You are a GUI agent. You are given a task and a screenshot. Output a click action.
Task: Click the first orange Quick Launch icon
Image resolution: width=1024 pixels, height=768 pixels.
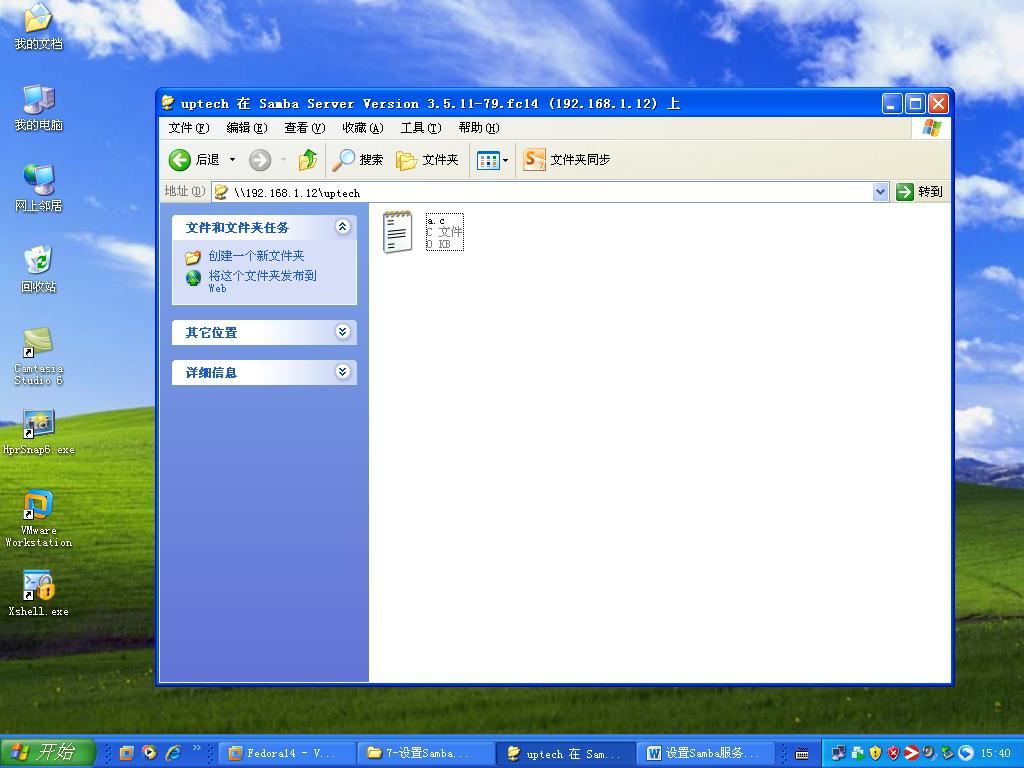tap(127, 753)
